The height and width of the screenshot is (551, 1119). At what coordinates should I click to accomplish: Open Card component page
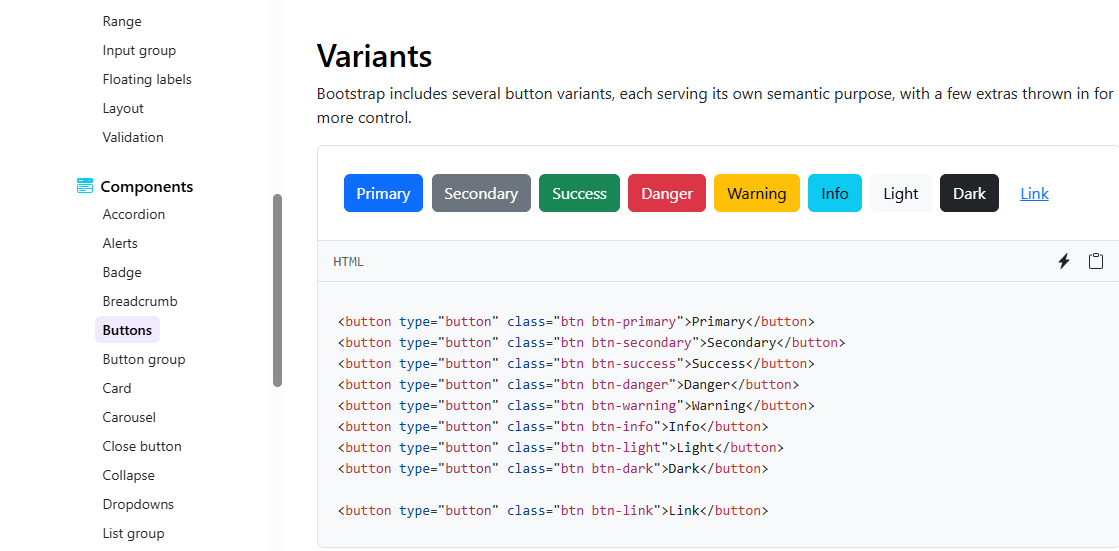[x=117, y=388]
